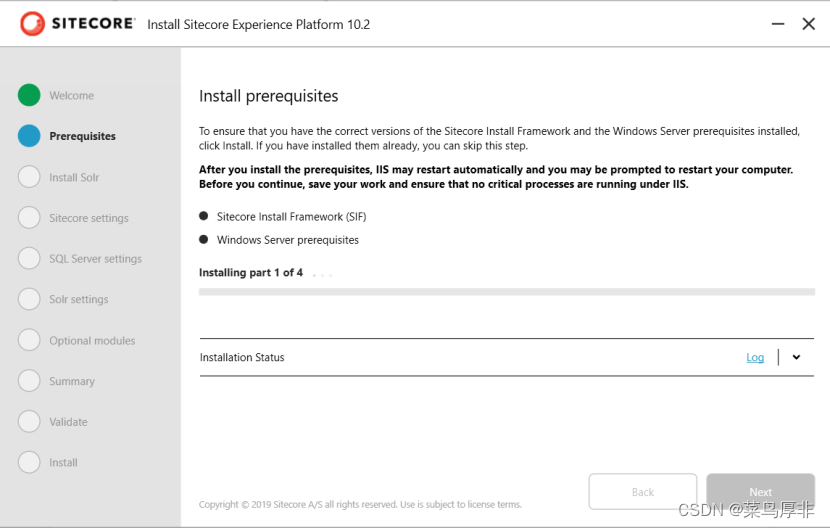Click the green Welcome step circle
The height and width of the screenshot is (528, 830).
tap(29, 95)
